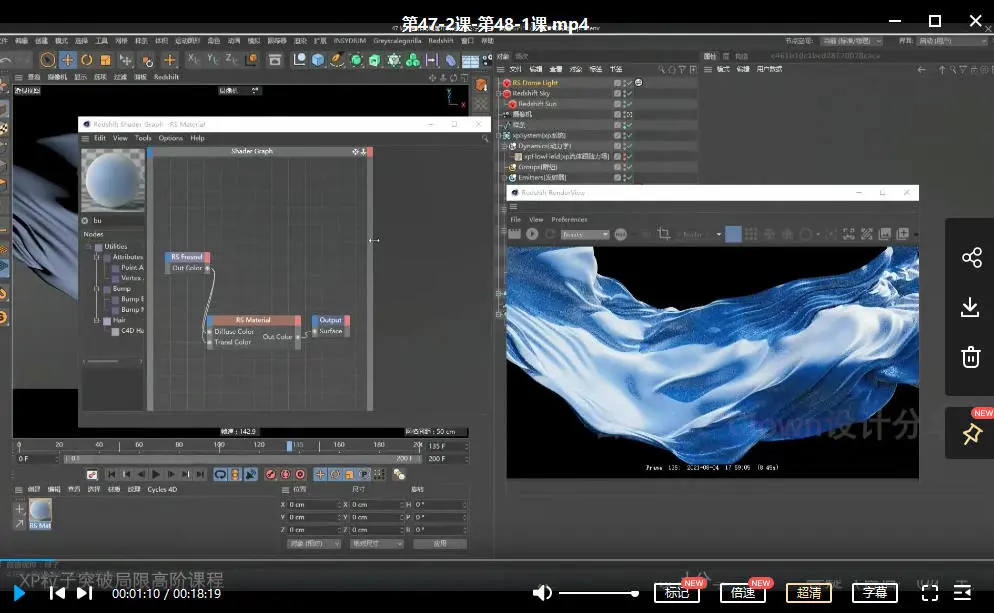This screenshot has width=994, height=613.
Task: Activate the region render crop icon in RenderView
Action: [663, 233]
